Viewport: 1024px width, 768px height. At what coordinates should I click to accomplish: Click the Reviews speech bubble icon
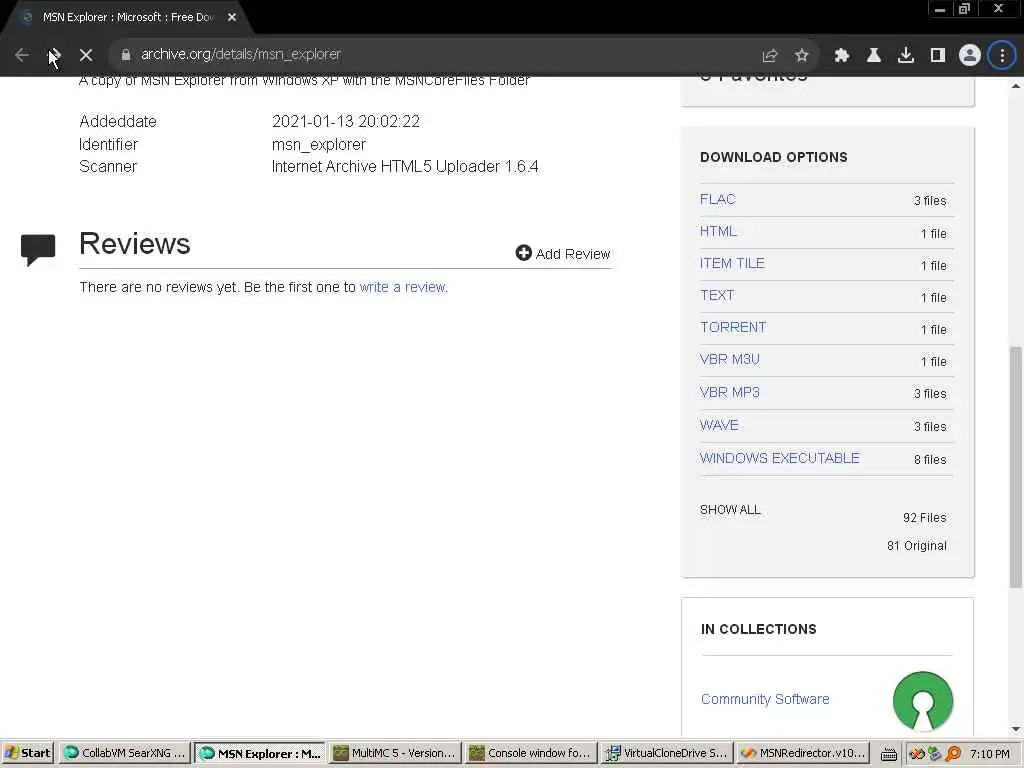click(x=38, y=249)
